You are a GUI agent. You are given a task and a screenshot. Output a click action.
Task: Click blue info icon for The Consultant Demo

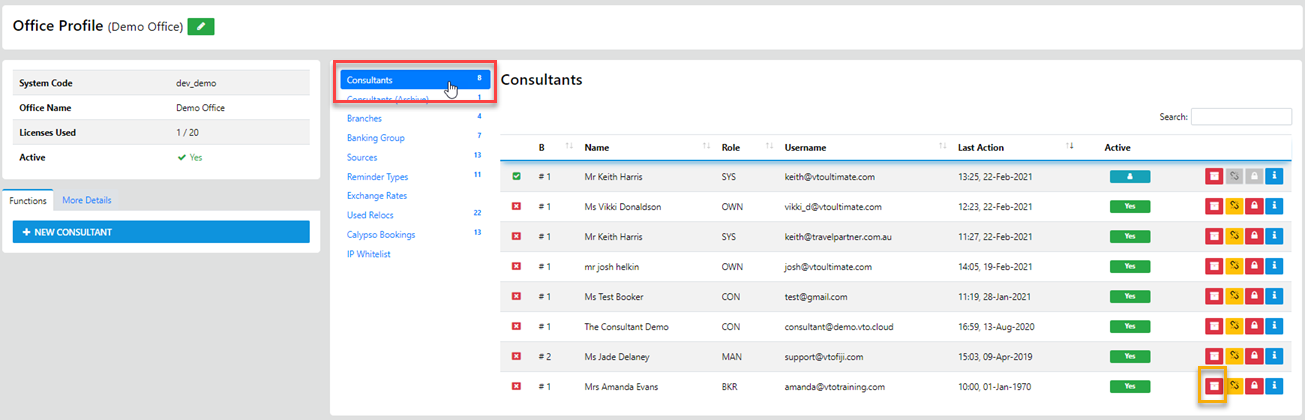coord(1273,326)
